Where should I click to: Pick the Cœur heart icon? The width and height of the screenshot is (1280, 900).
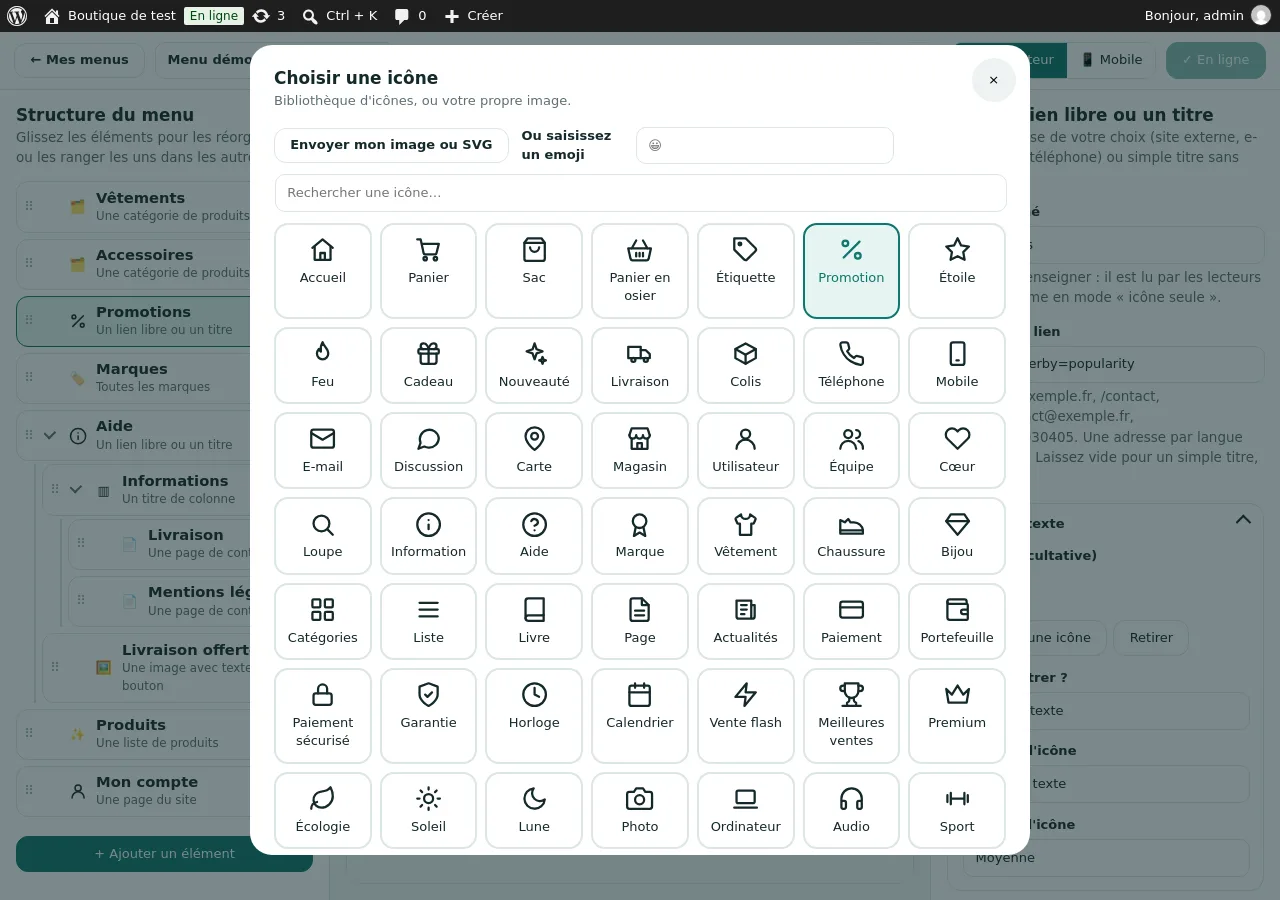pyautogui.click(x=957, y=451)
